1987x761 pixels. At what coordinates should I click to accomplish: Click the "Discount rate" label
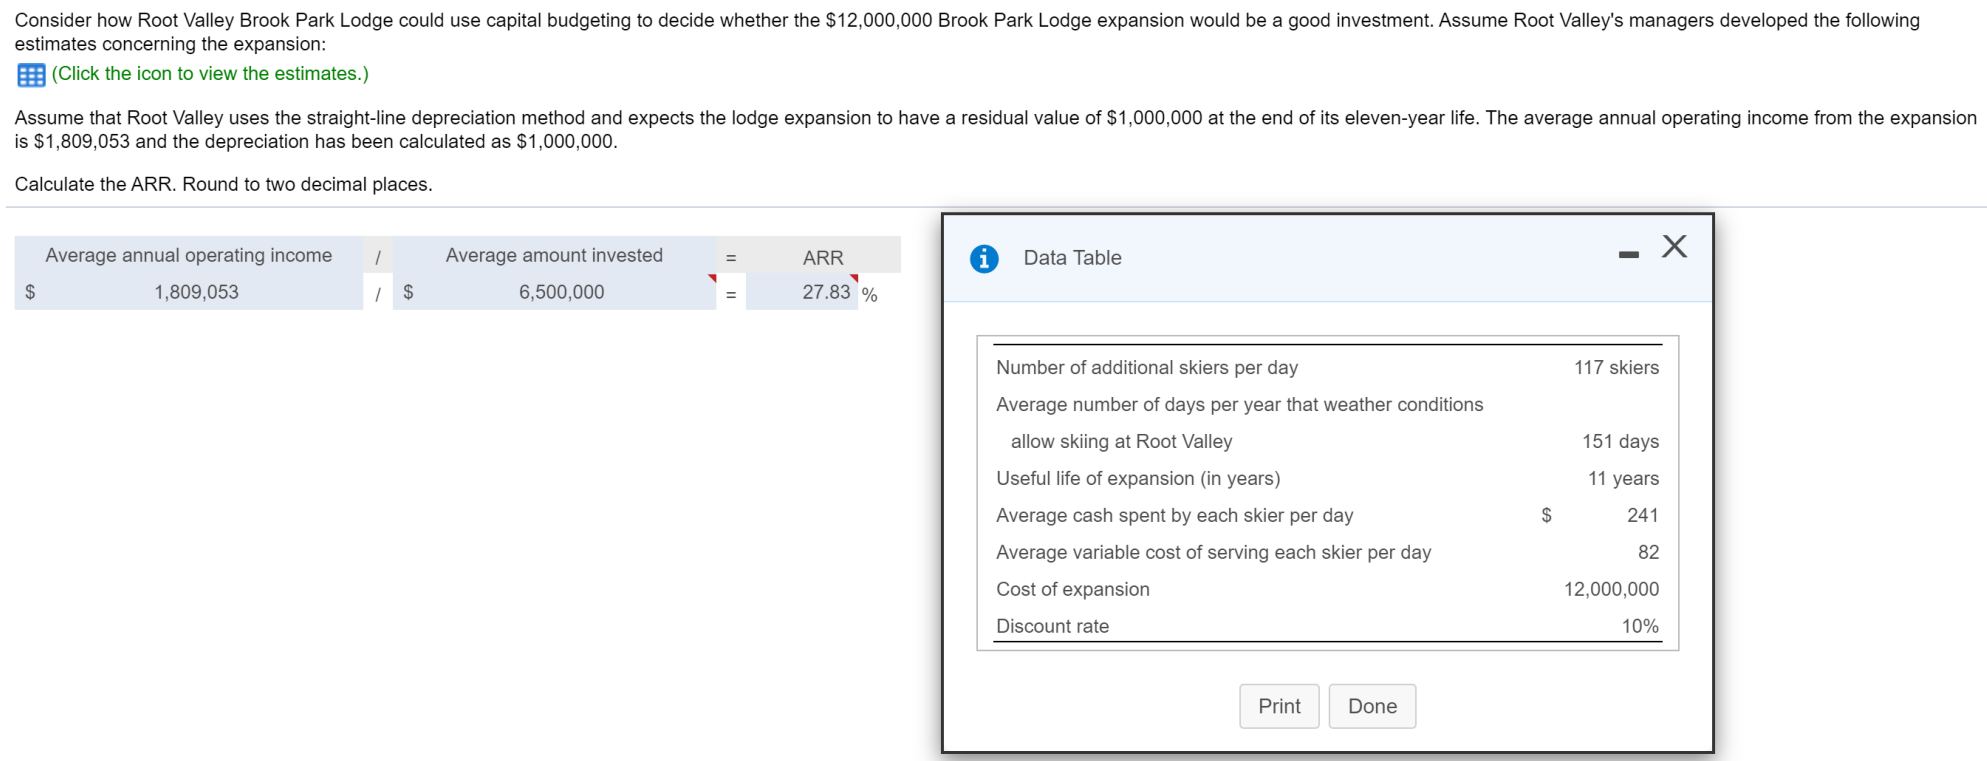pyautogui.click(x=1052, y=627)
